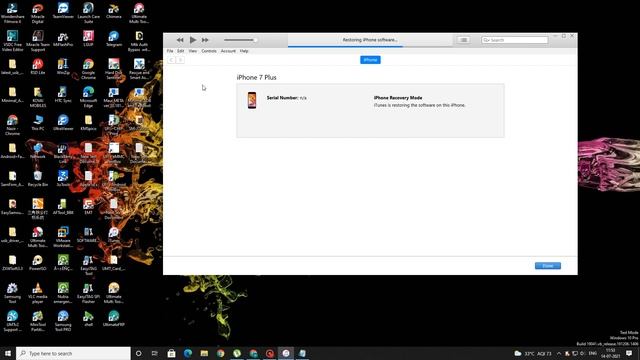Click the taskbar 'Type here to search' box
This screenshot has width=640, height=360.
[x=73, y=353]
